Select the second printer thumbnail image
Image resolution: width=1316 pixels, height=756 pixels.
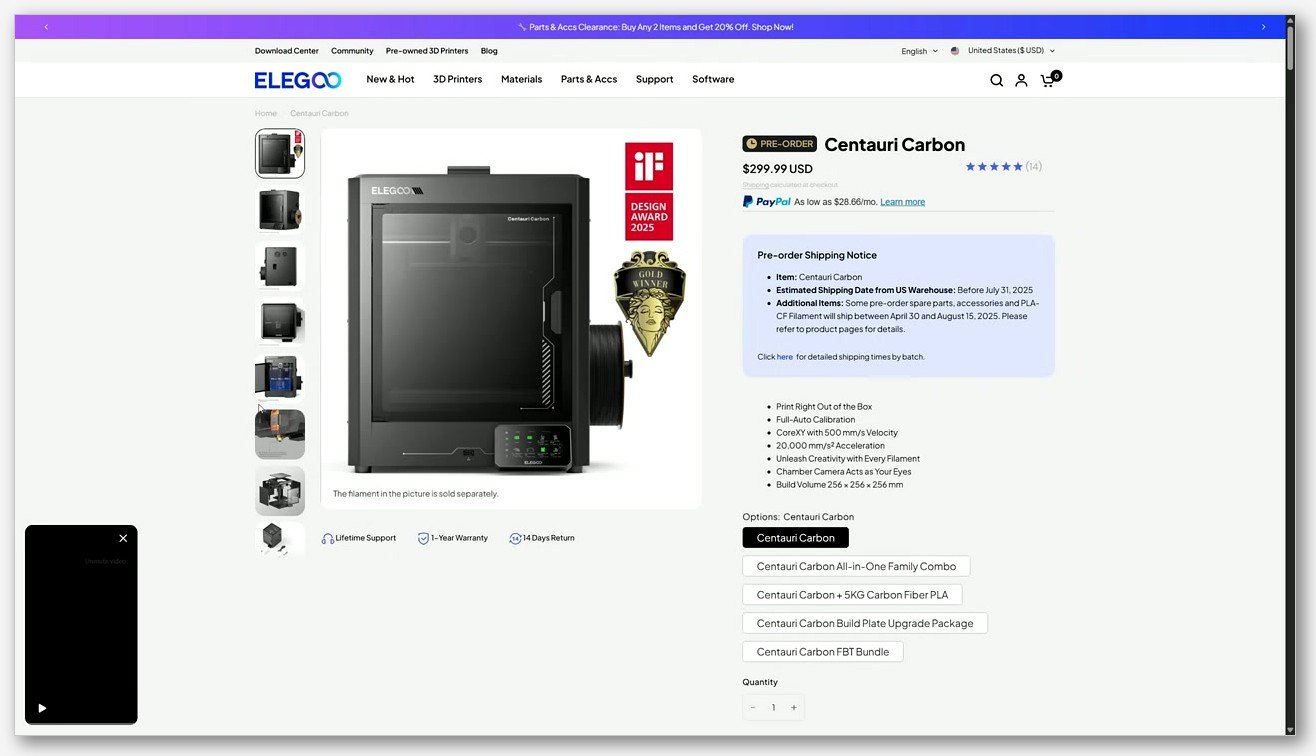click(x=280, y=209)
